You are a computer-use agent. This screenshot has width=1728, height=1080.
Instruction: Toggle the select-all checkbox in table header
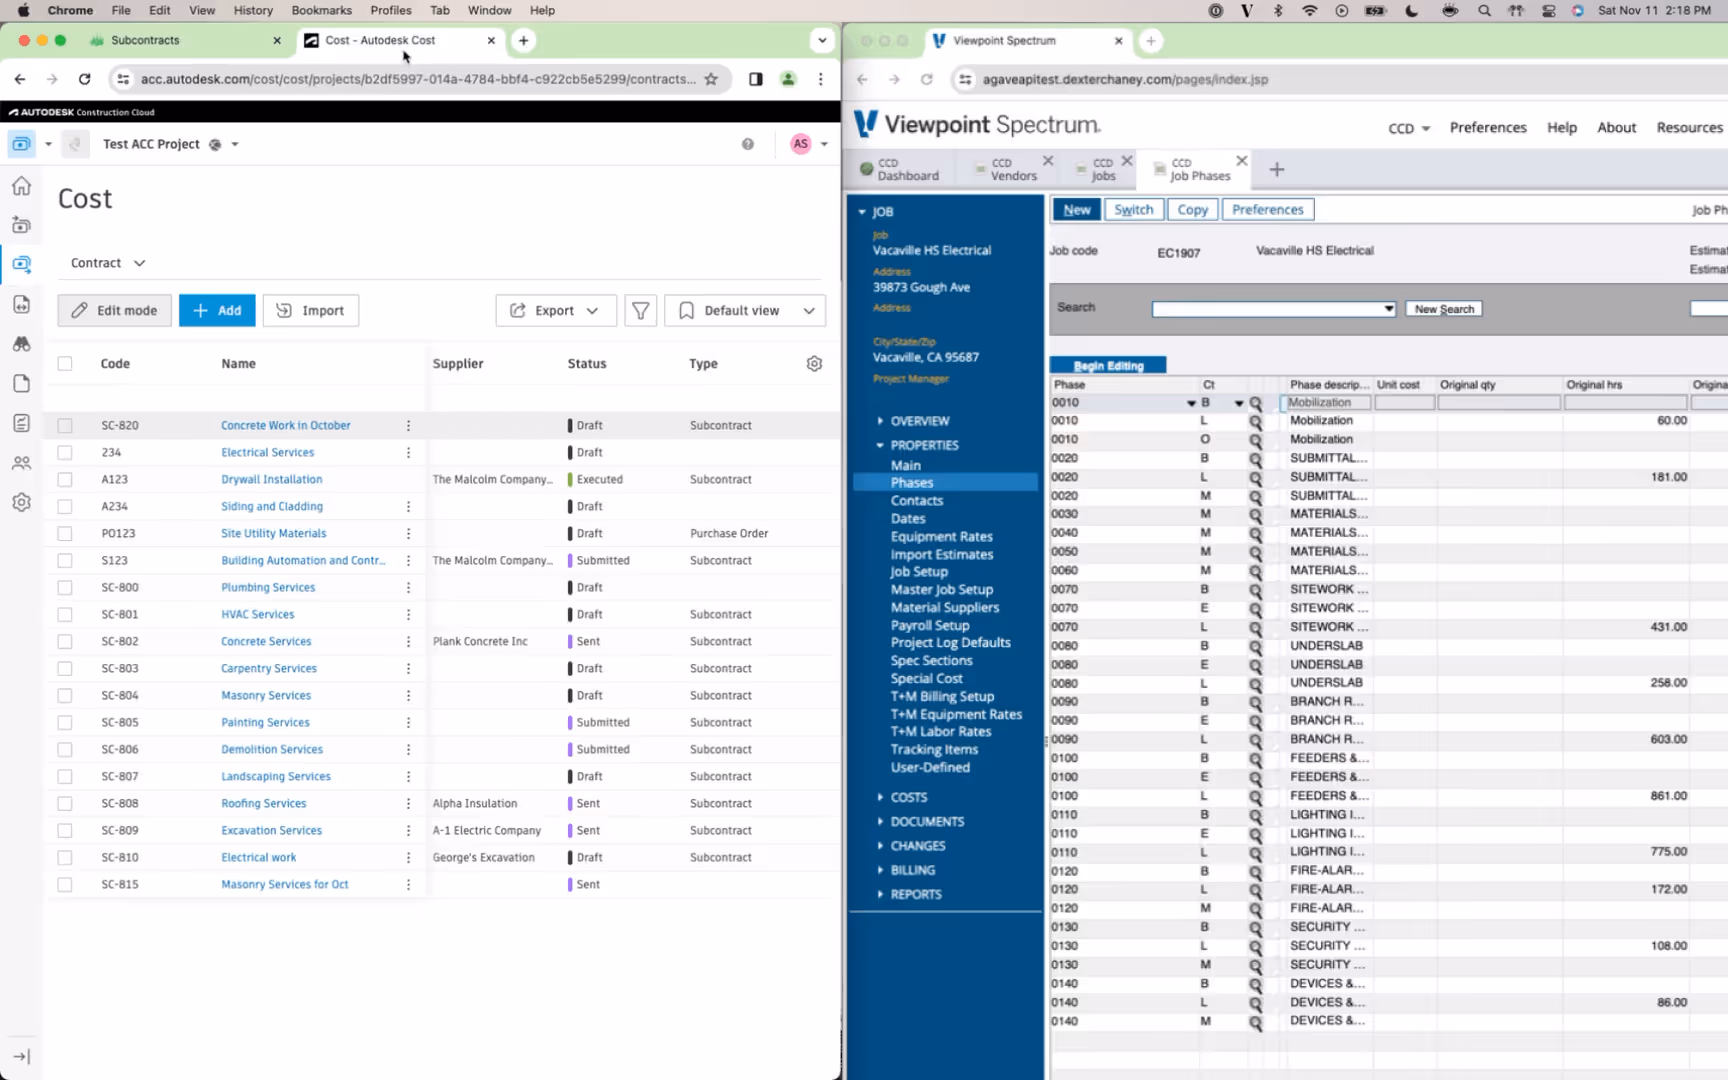pos(65,364)
